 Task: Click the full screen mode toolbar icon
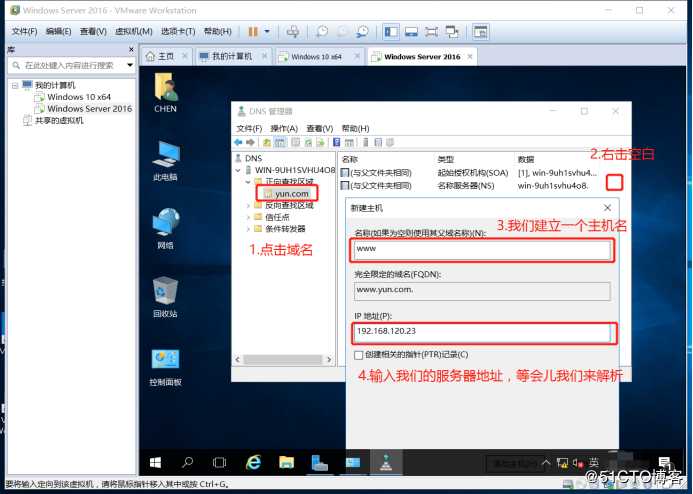coord(431,32)
